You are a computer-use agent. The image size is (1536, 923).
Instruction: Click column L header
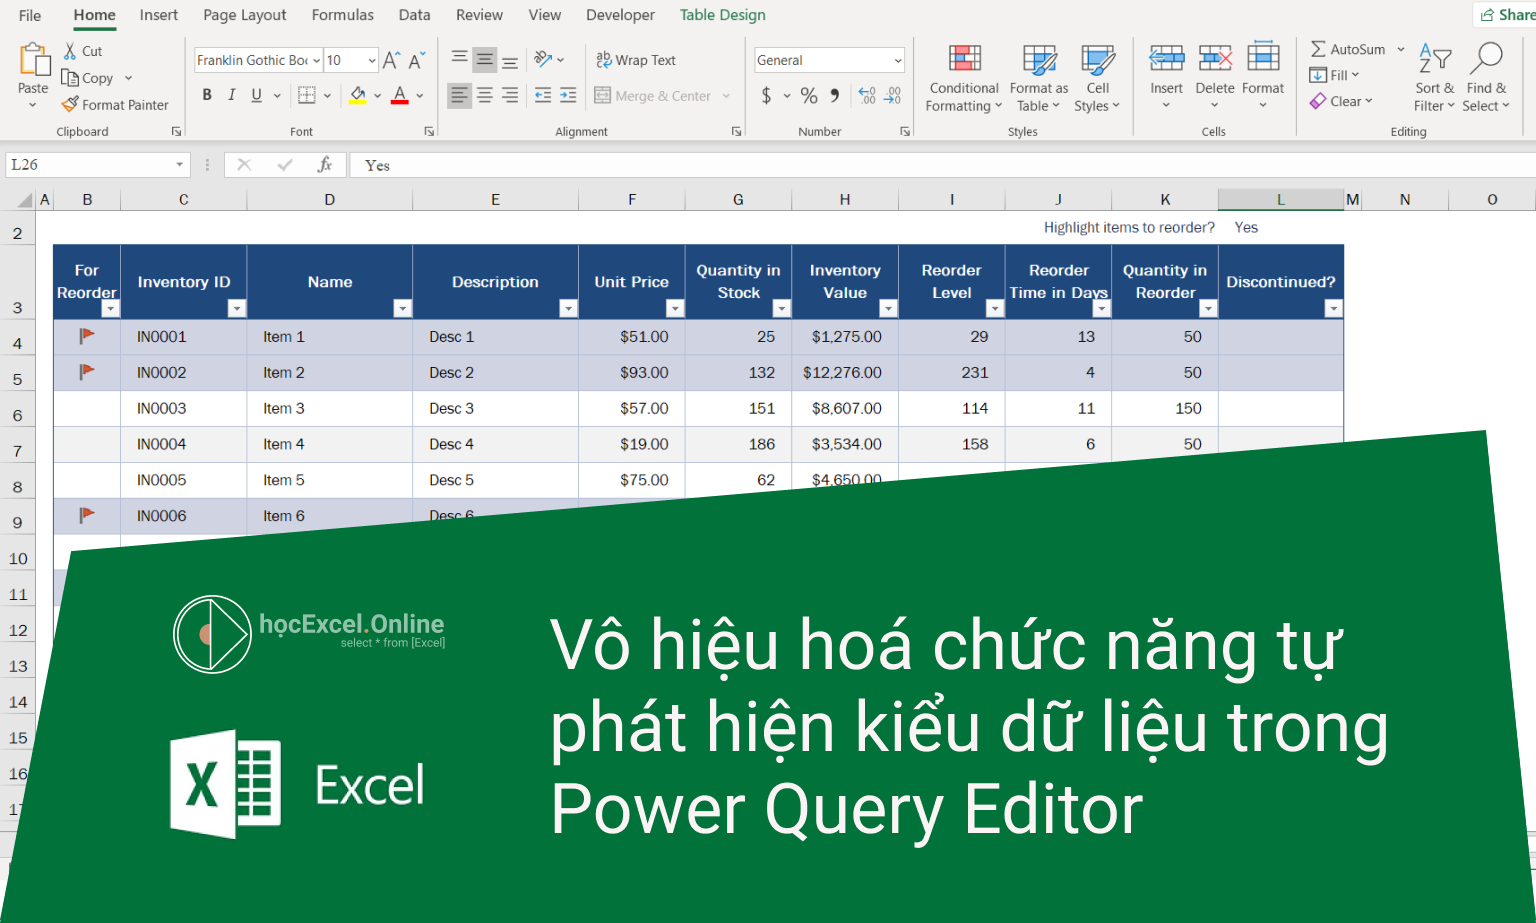(x=1280, y=200)
